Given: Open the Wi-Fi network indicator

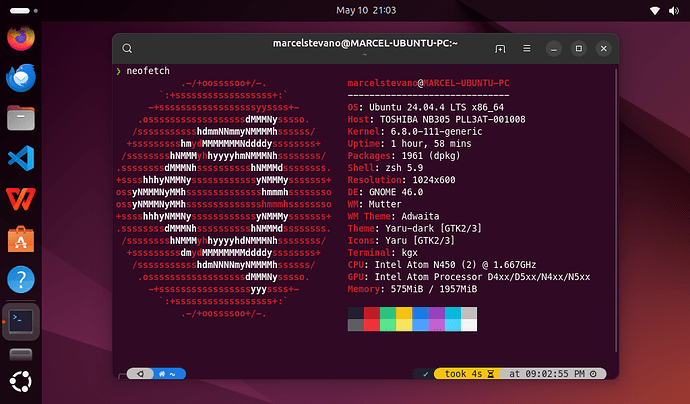Looking at the screenshot, I should (655, 11).
